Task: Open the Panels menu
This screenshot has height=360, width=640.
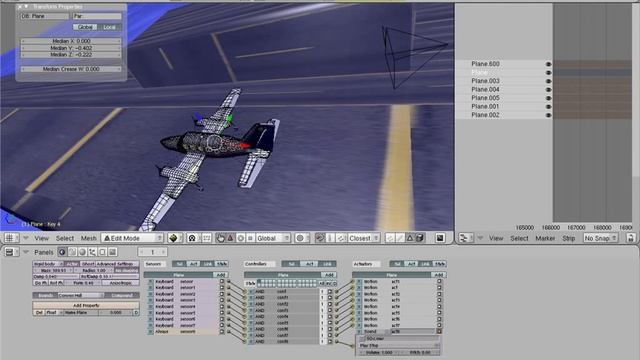Action: tap(44, 252)
